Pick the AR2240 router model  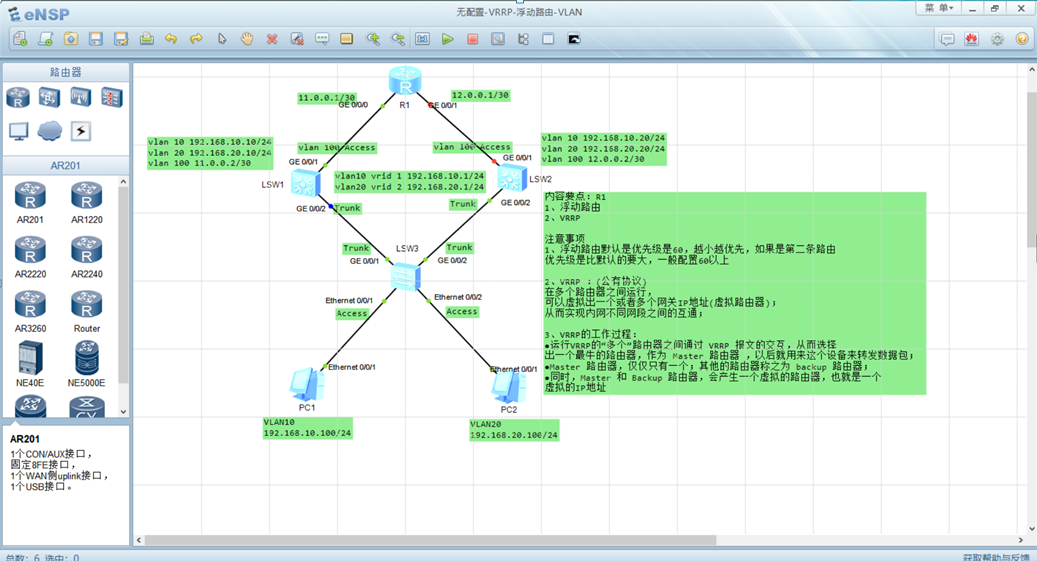click(87, 257)
